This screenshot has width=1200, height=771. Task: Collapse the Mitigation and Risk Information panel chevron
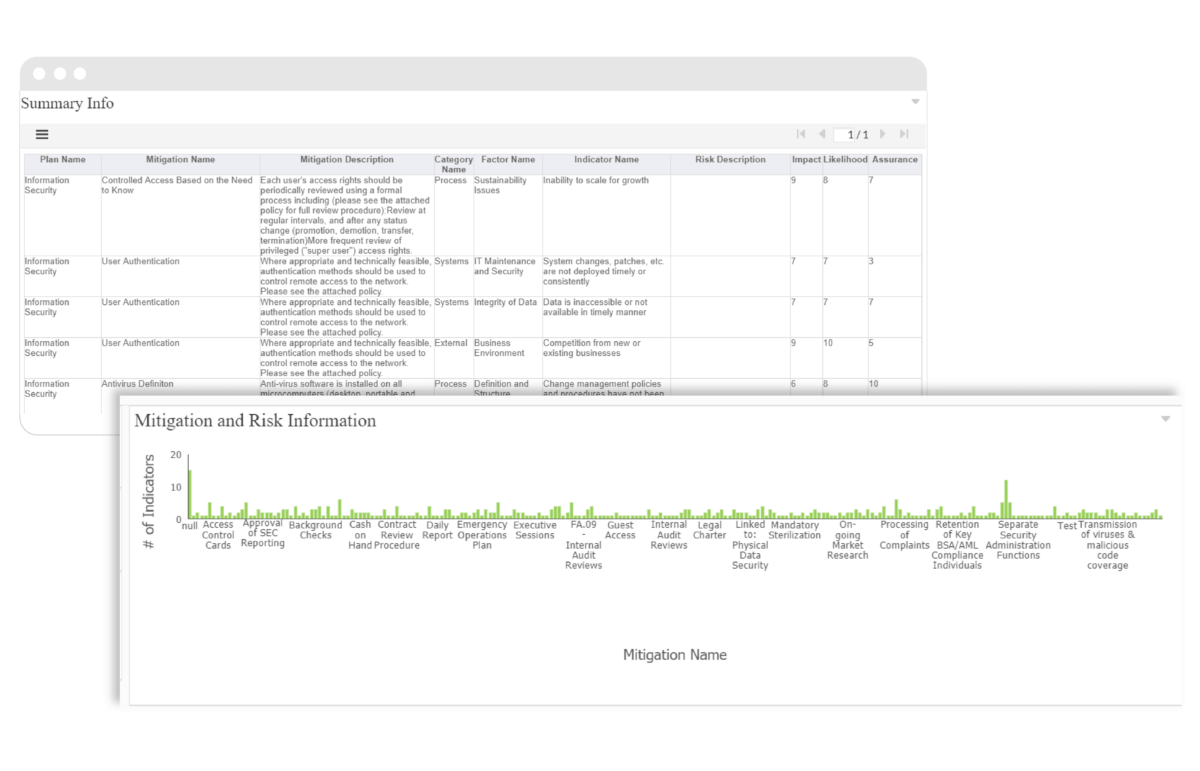click(x=1164, y=419)
